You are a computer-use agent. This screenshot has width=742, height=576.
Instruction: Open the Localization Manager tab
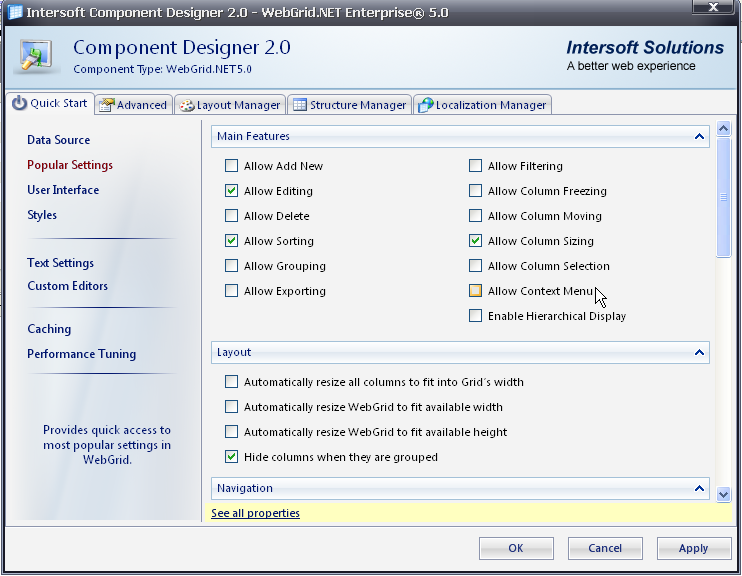point(482,105)
